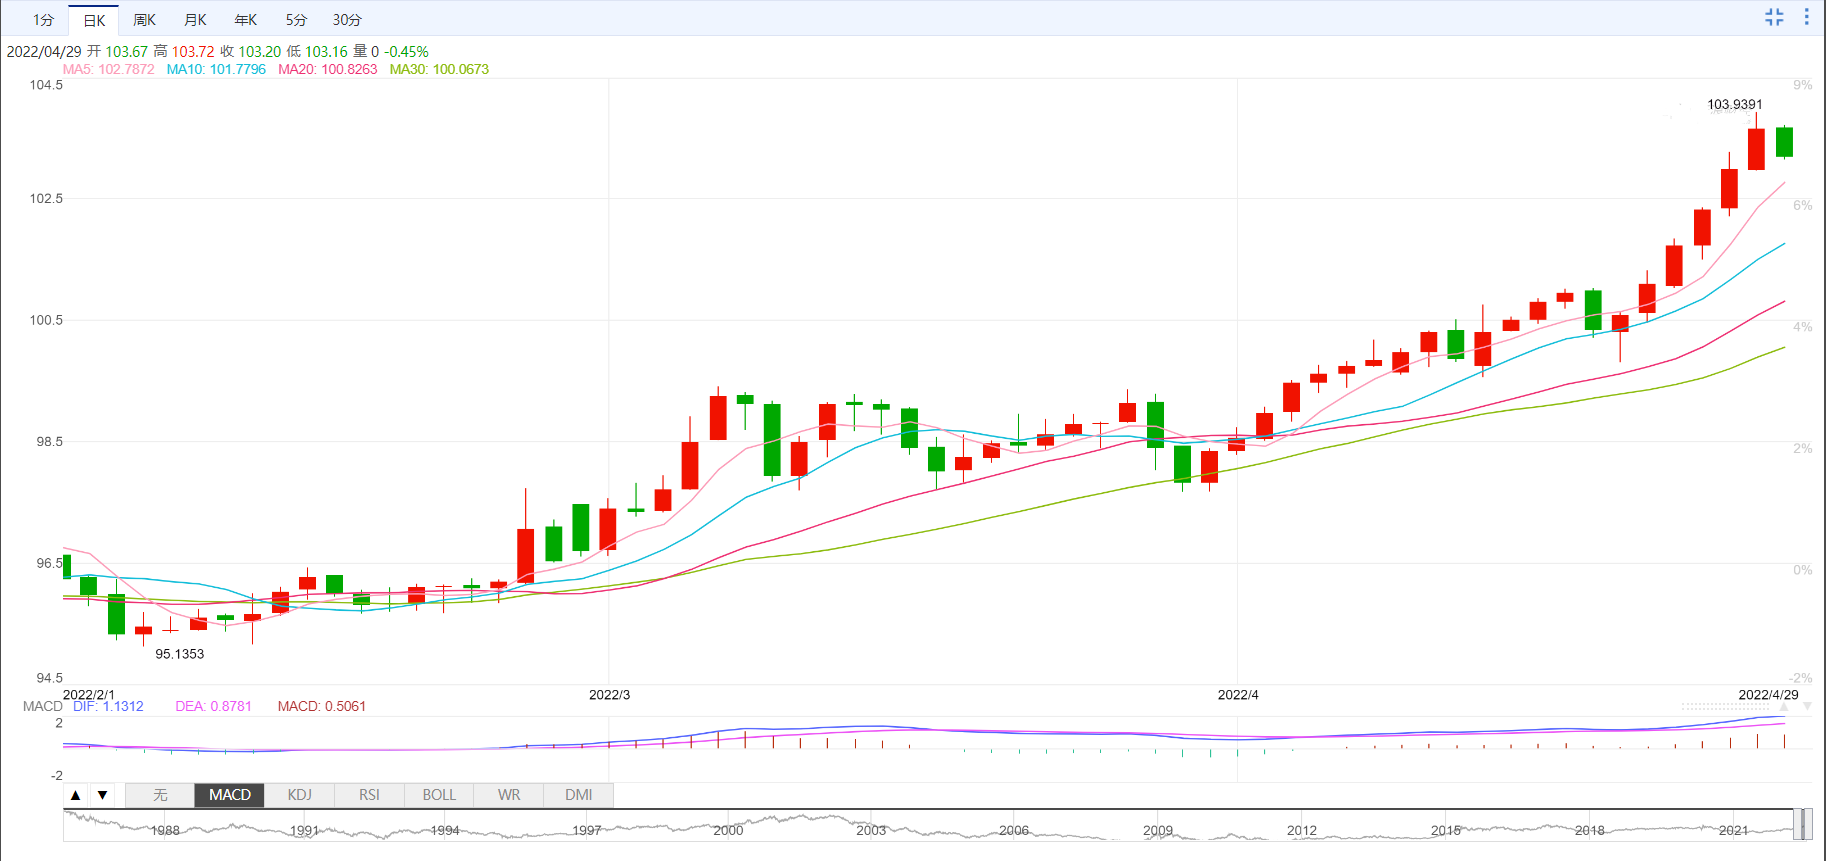Show the DMI indicator

coord(579,795)
